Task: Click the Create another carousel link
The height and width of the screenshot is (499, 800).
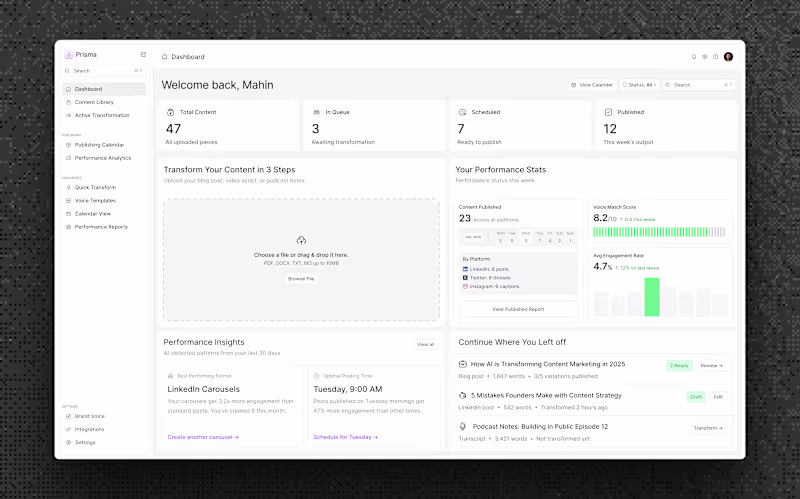Action: pos(203,437)
